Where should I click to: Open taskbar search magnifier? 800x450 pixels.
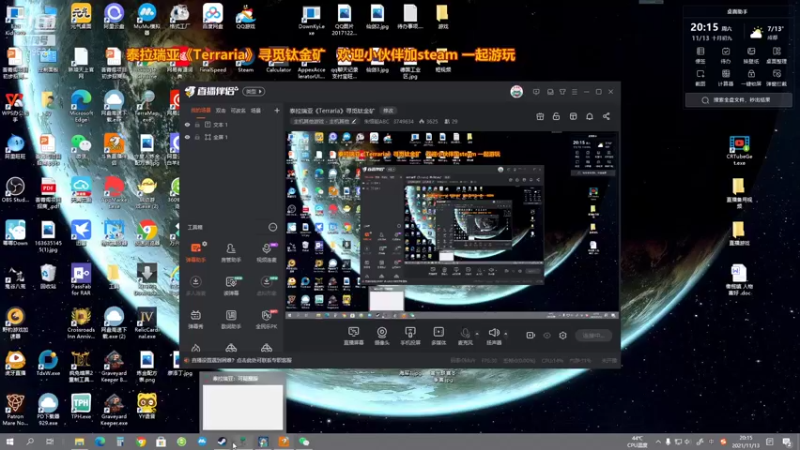tap(30, 442)
